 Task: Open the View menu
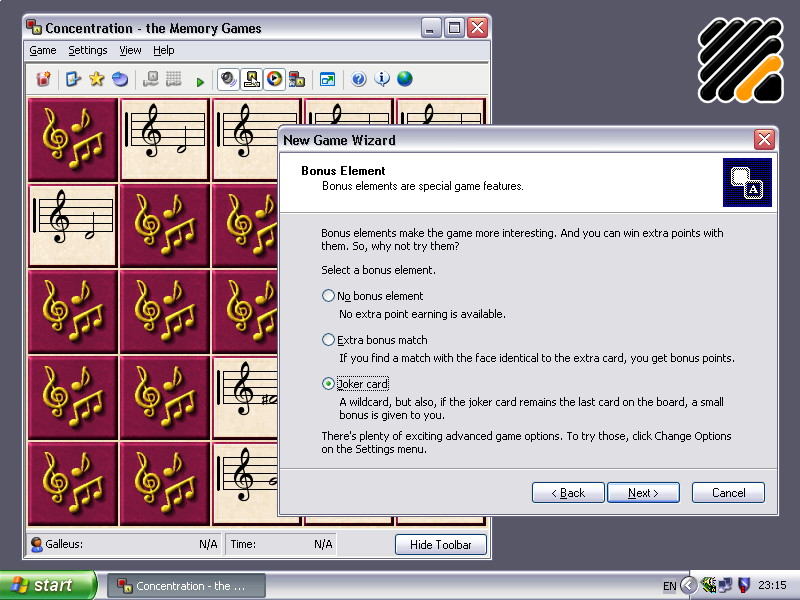pyautogui.click(x=130, y=50)
